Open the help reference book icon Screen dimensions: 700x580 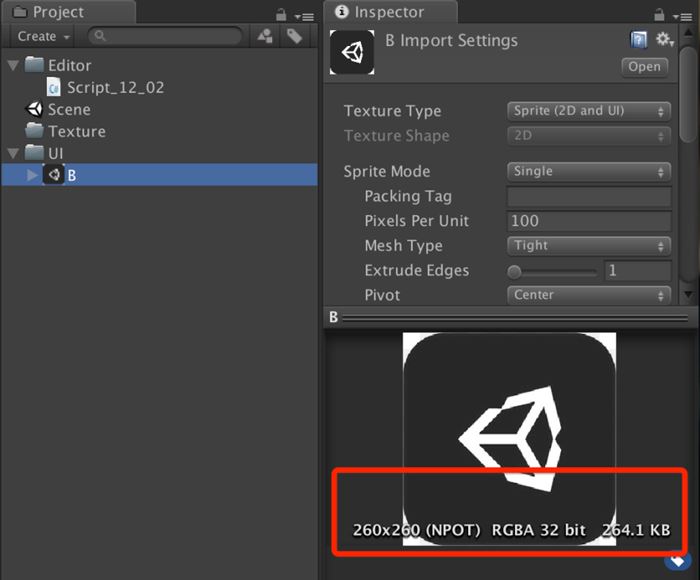click(639, 40)
